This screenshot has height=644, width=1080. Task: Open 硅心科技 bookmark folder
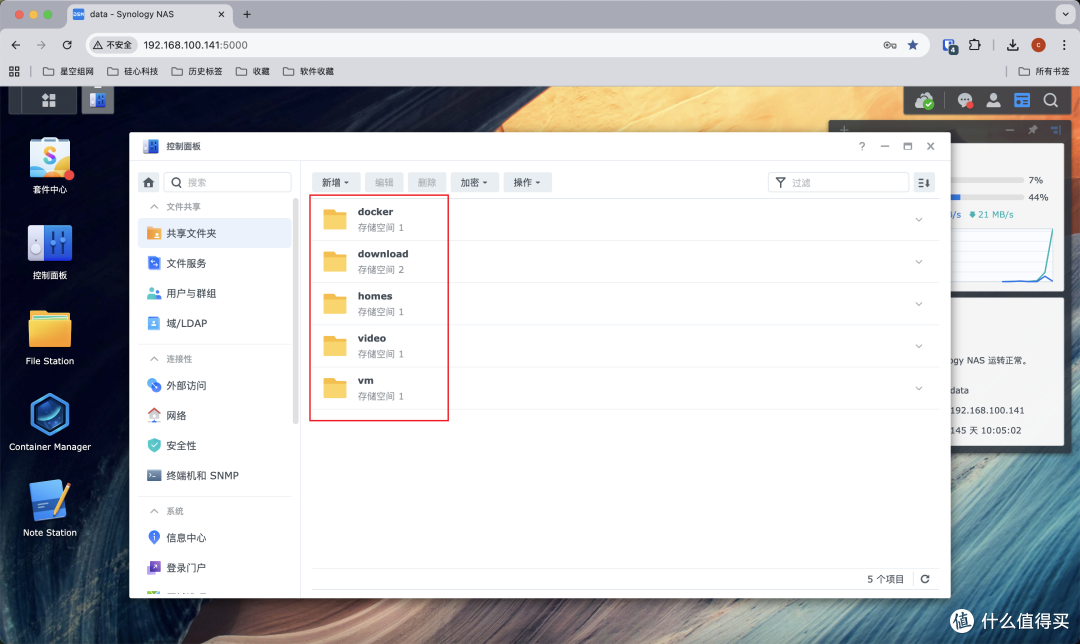coord(132,71)
